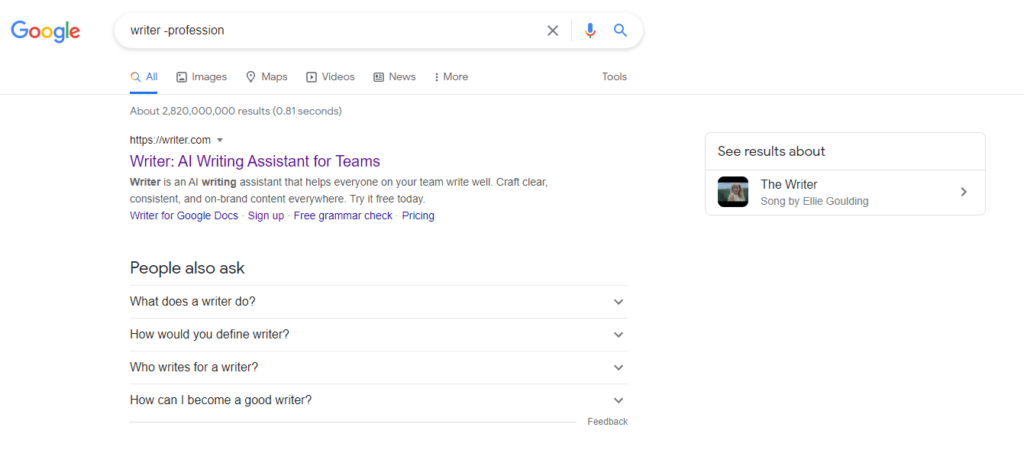The height and width of the screenshot is (463, 1024).
Task: Click the Tools button
Action: click(x=614, y=77)
